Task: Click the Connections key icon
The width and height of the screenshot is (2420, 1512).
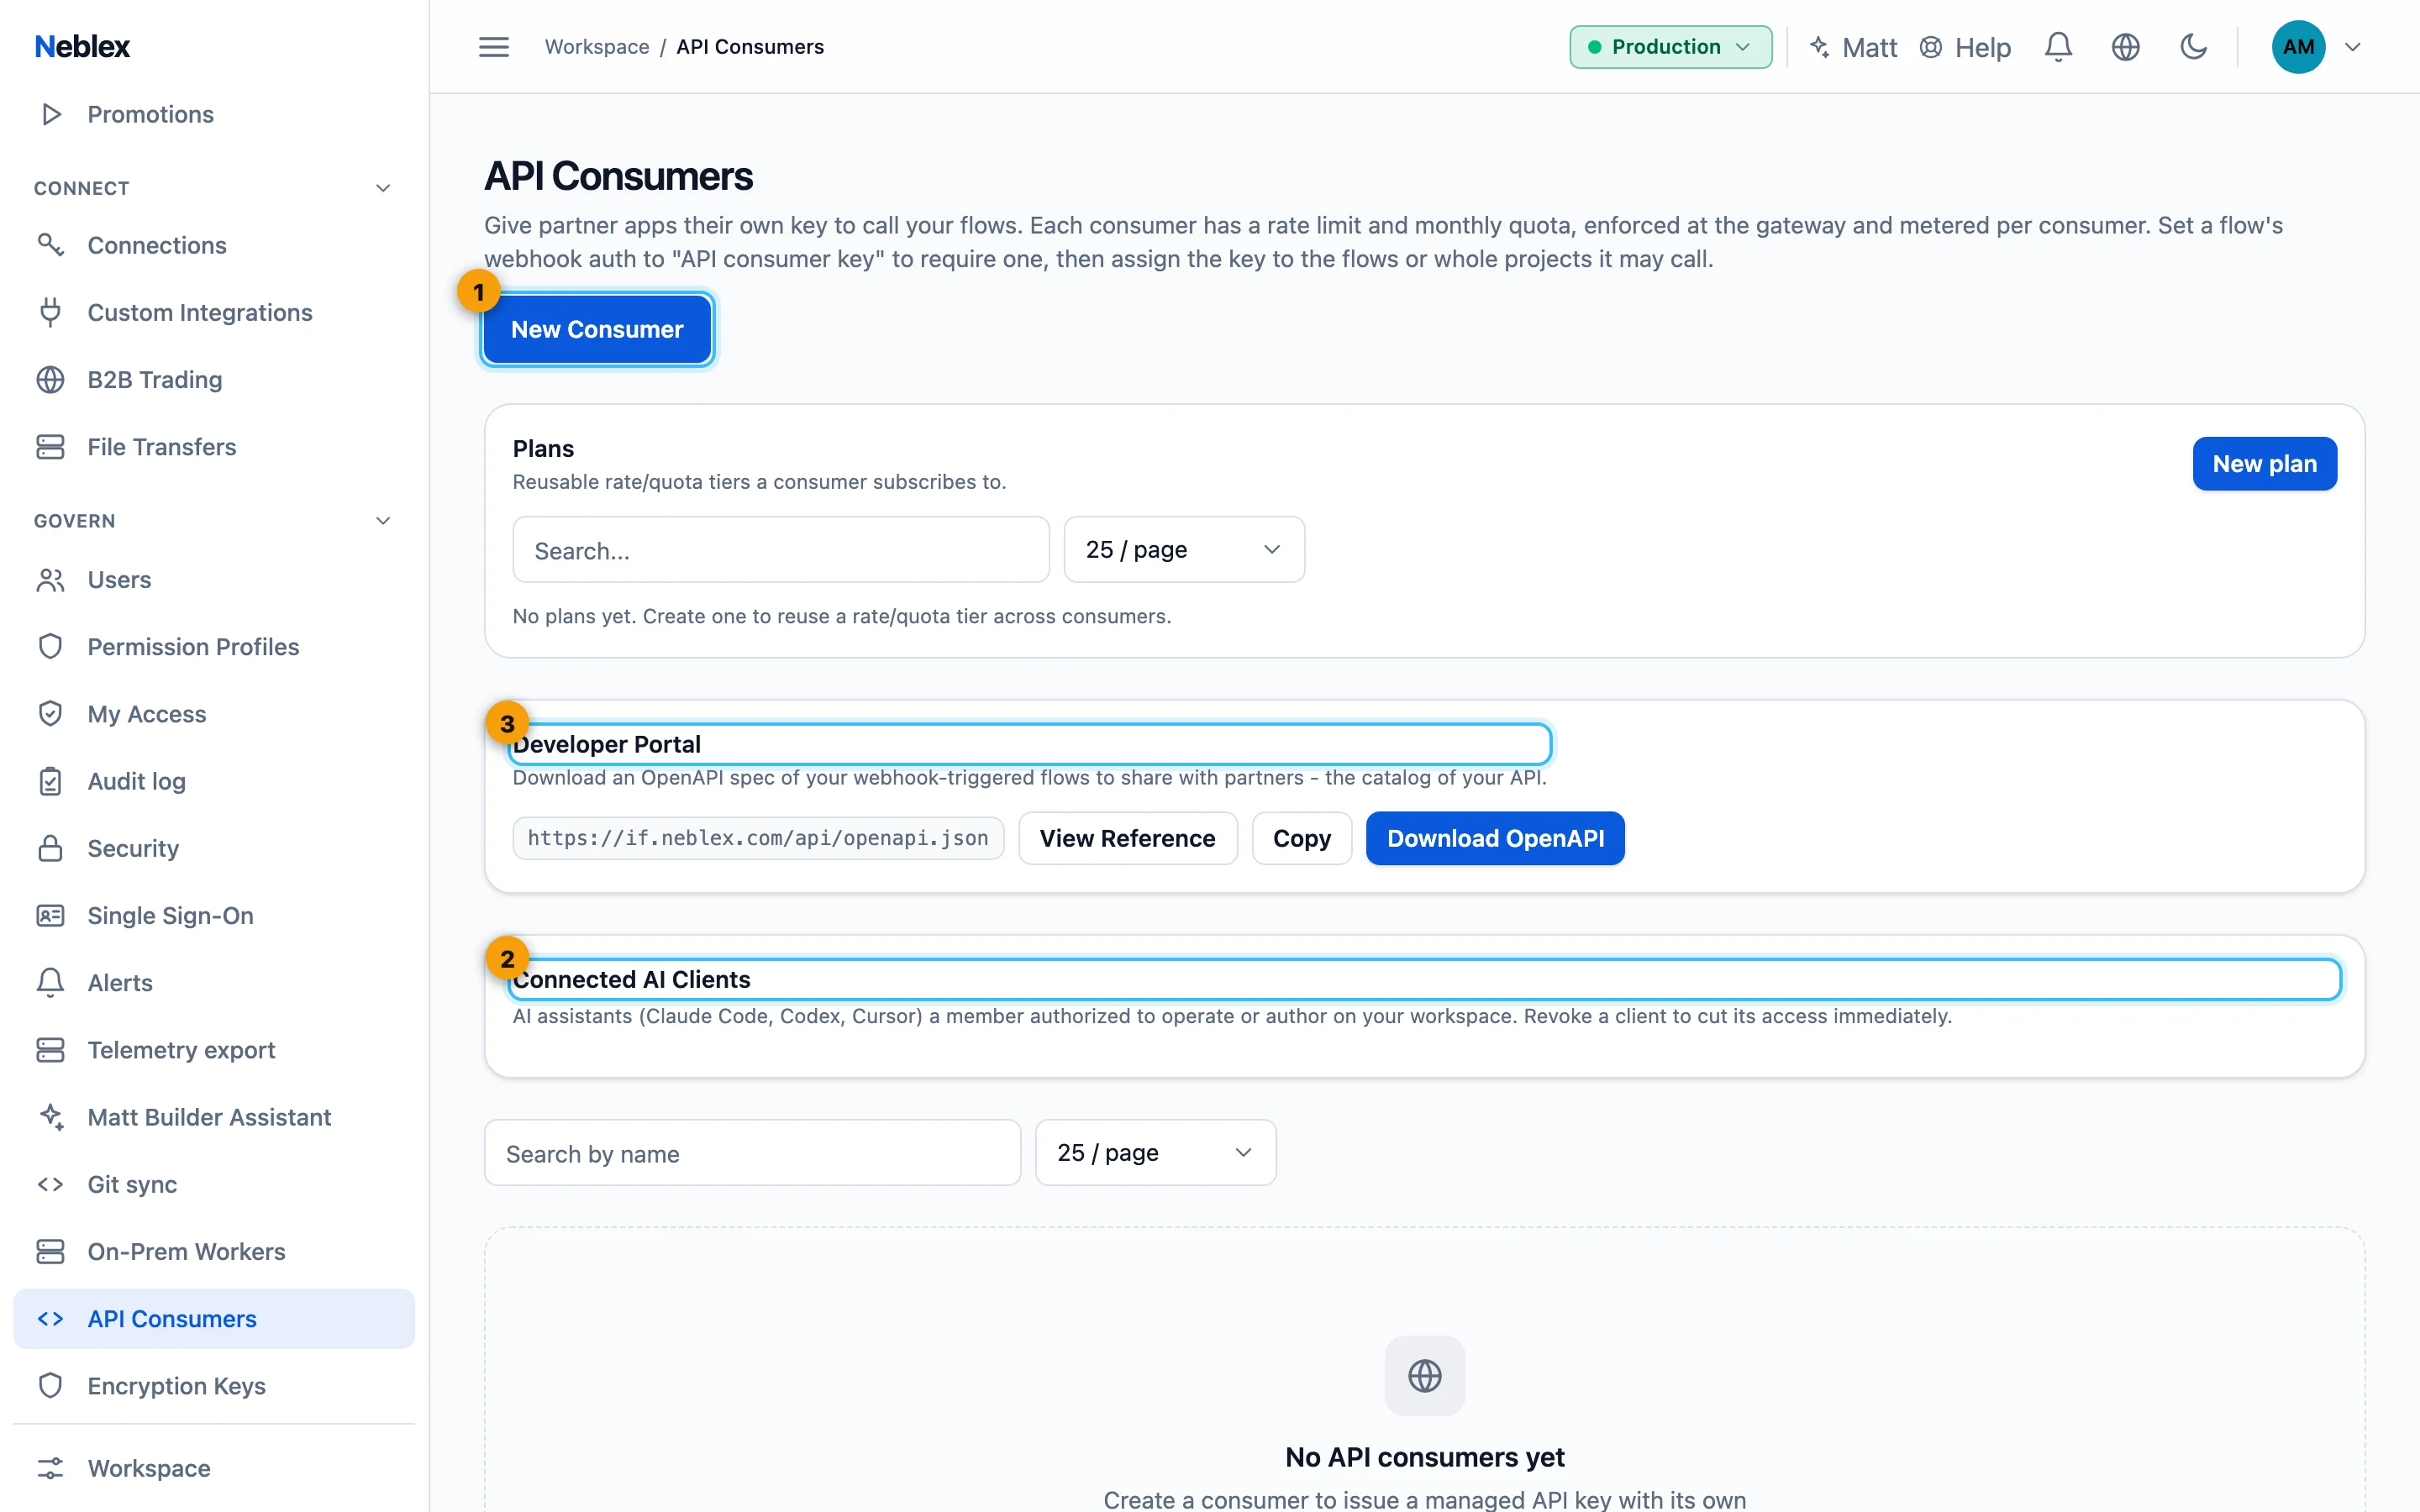Action: [x=51, y=245]
